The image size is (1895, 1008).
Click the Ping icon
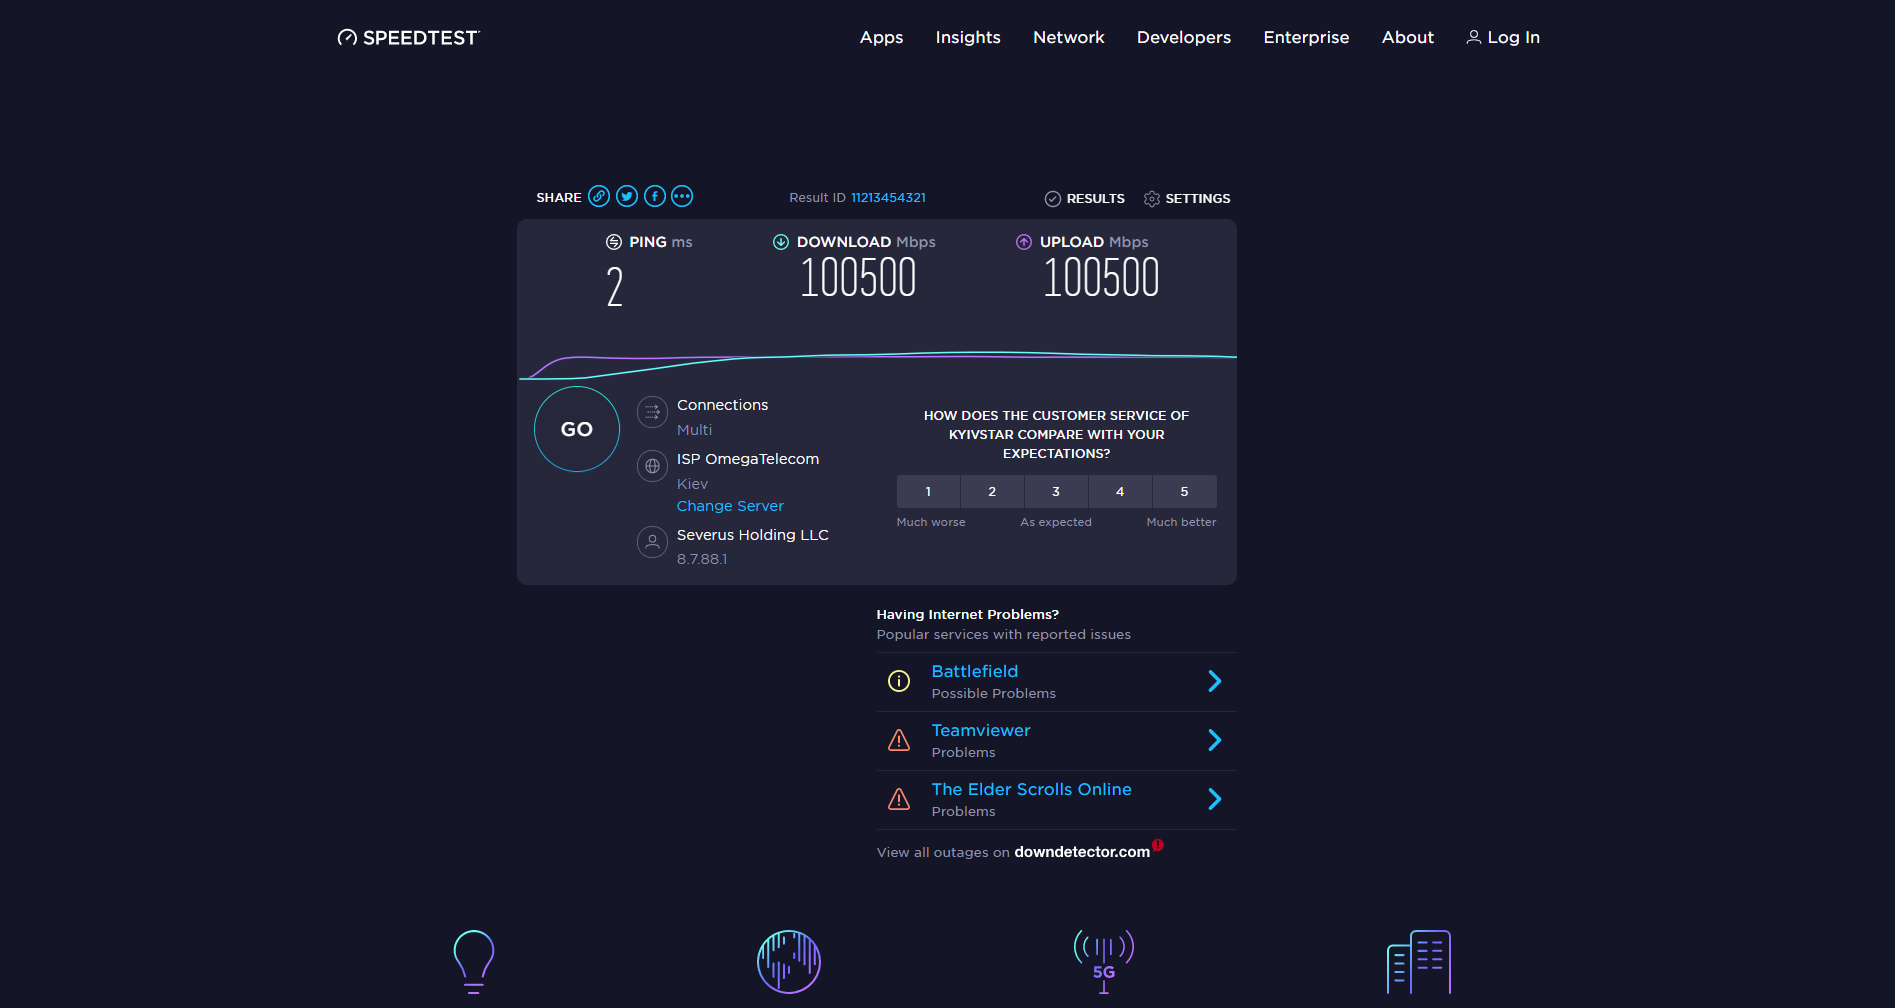click(614, 242)
